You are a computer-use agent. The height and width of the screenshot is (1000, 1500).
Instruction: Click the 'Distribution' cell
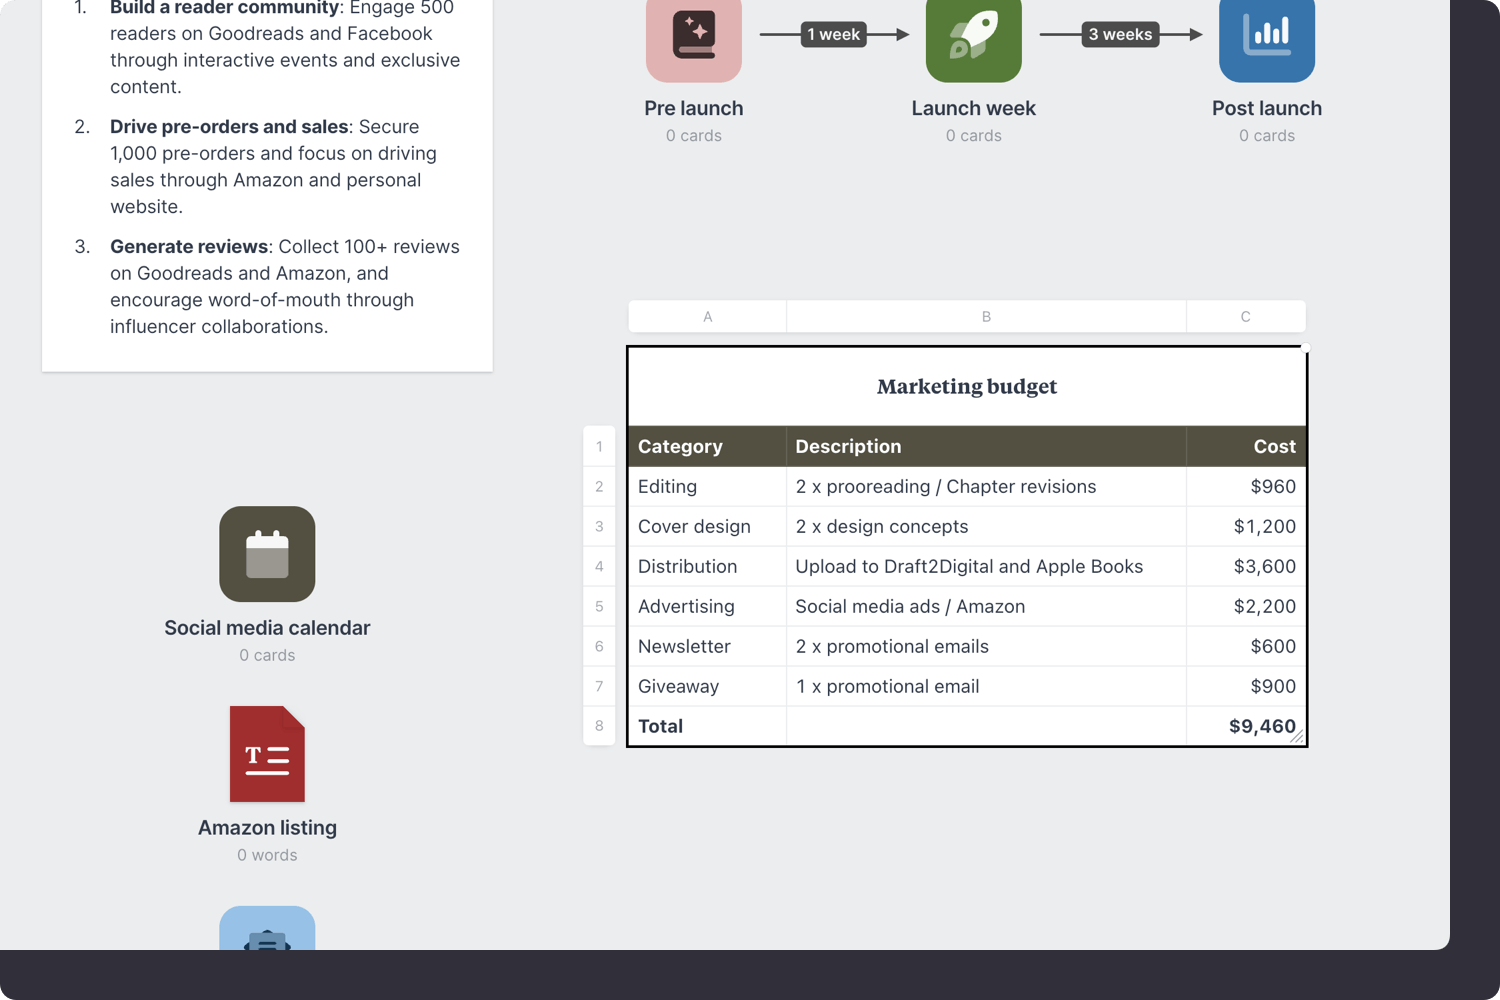(x=707, y=566)
